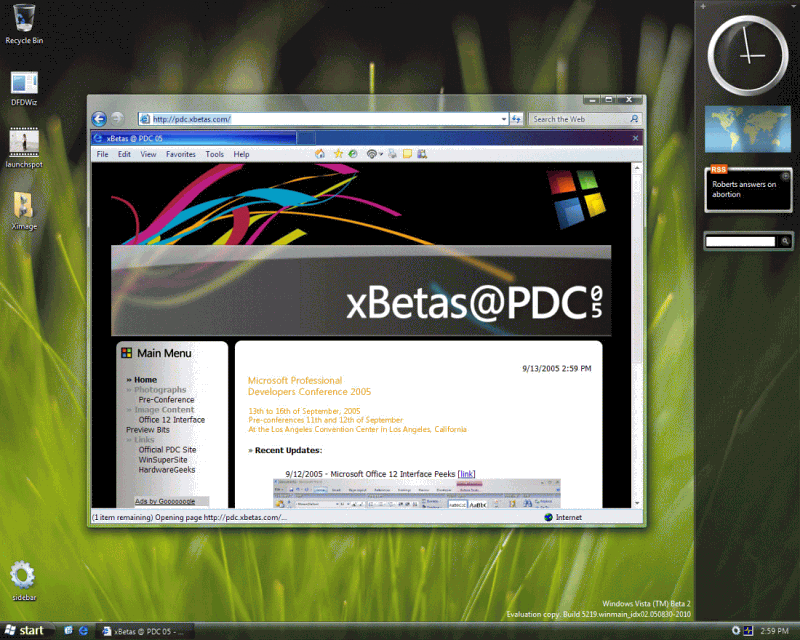Click the Office 12 screenshot thumbnail
800x640 pixels.
tap(417, 493)
